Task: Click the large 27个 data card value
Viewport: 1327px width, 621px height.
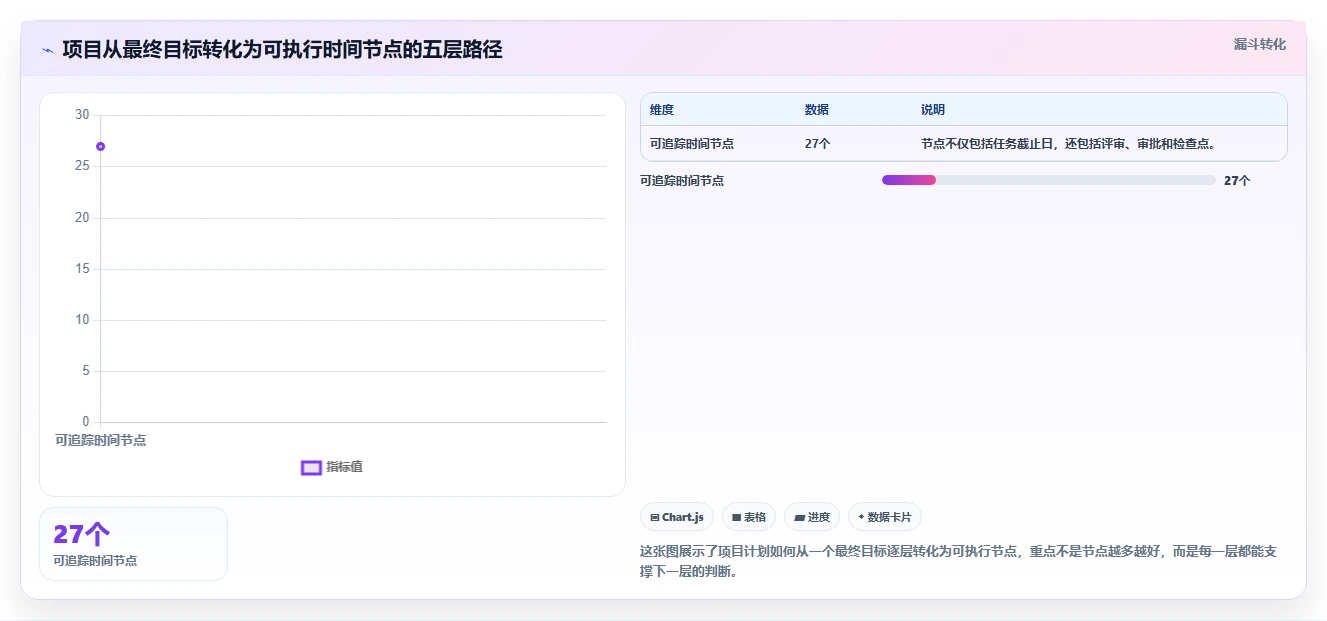Action: (82, 534)
